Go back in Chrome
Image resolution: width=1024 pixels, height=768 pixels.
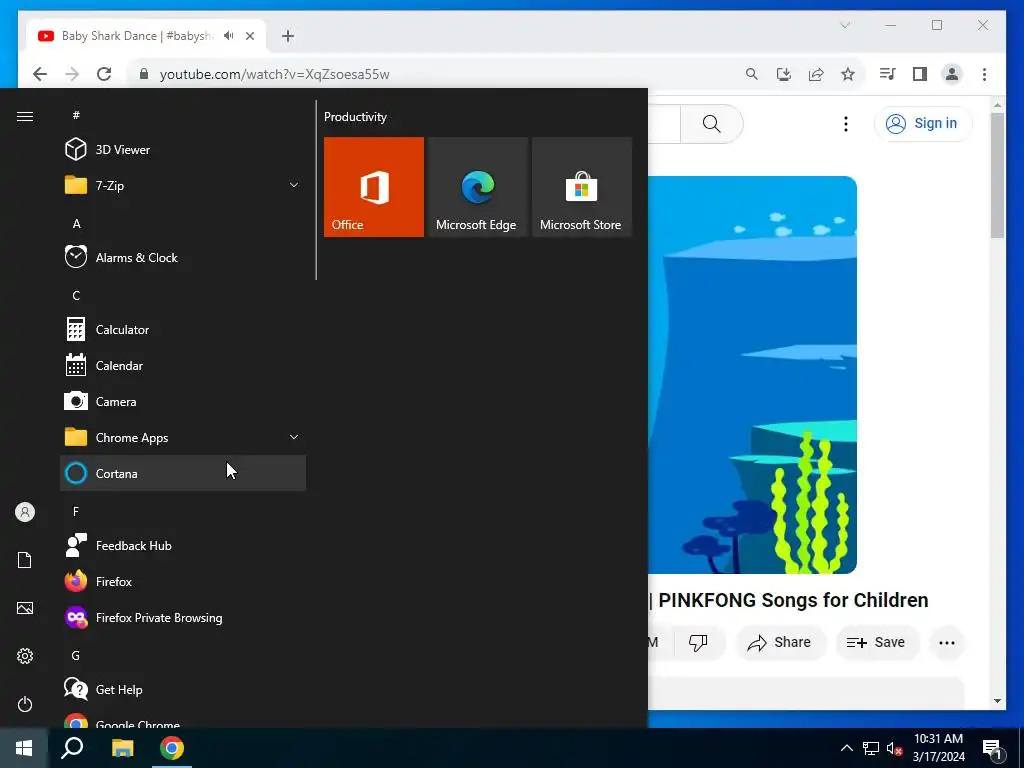tap(40, 74)
